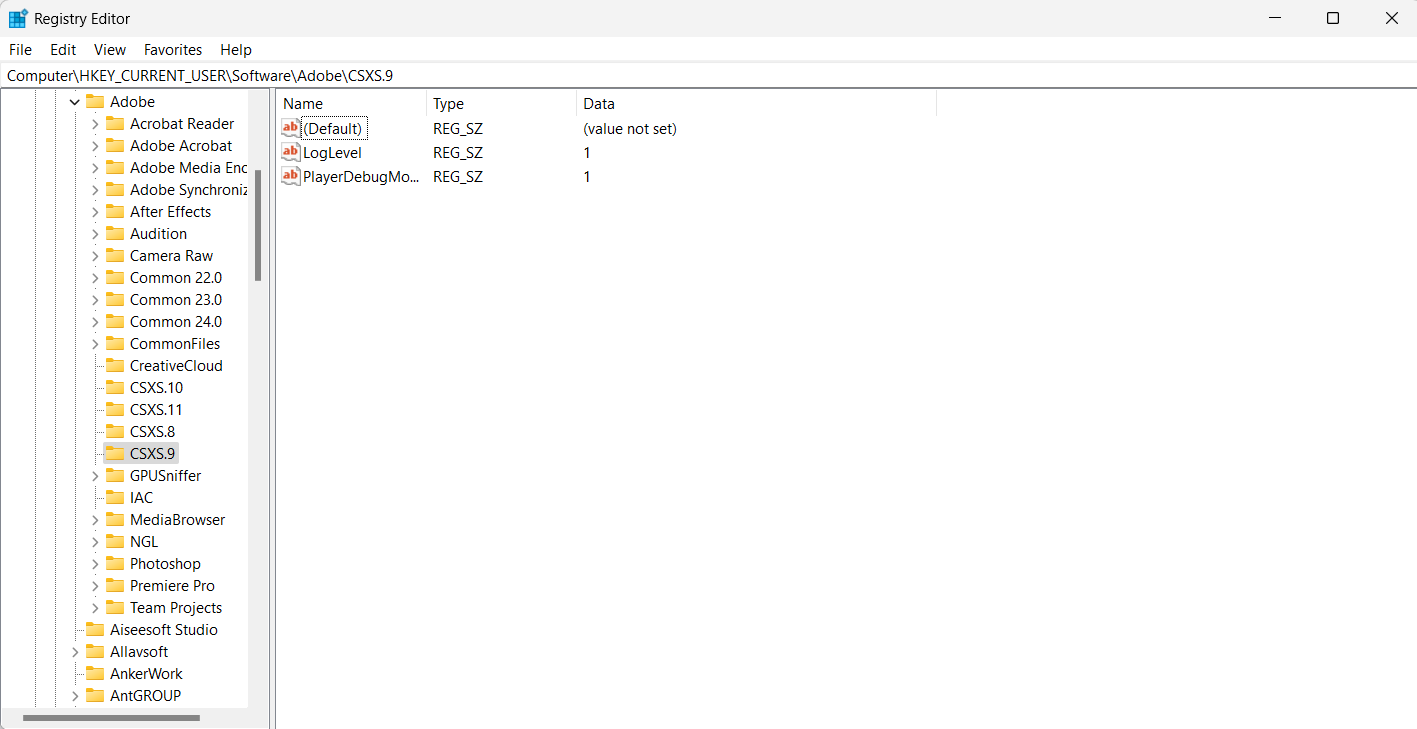Click the GPUSniffer folder icon
The height and width of the screenshot is (729, 1417).
115,476
